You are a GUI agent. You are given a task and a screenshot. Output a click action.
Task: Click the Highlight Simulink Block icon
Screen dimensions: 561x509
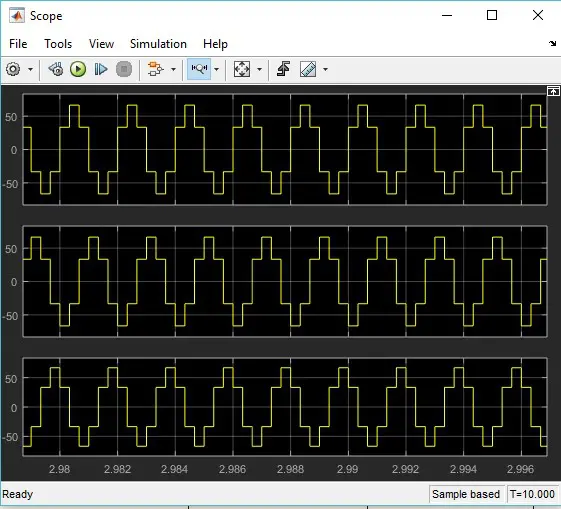[x=155, y=69]
